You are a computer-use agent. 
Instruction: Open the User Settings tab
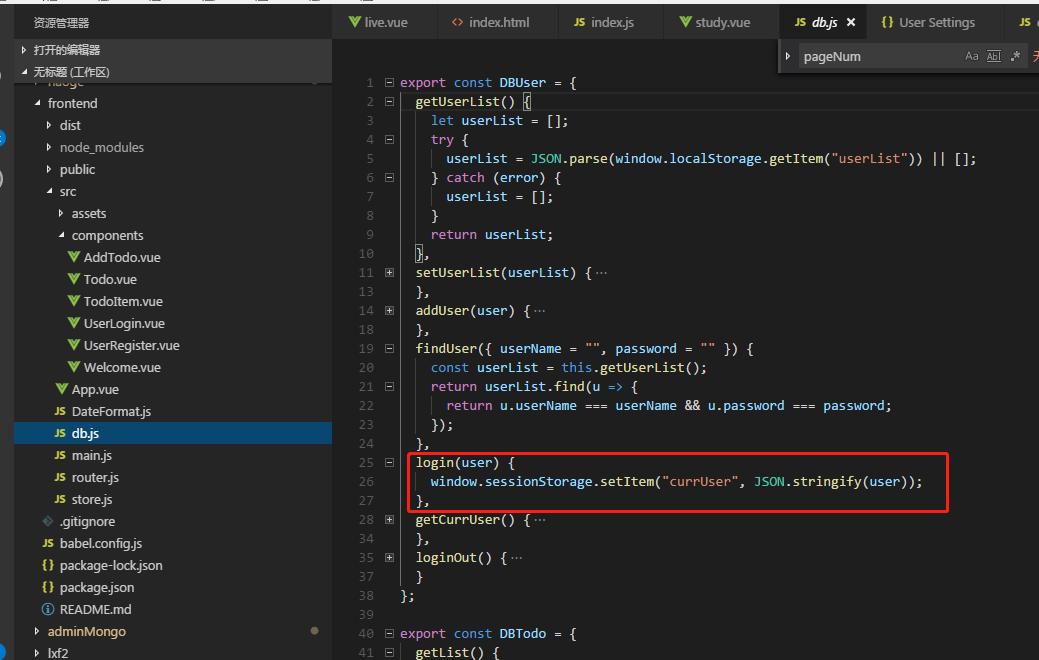927,22
